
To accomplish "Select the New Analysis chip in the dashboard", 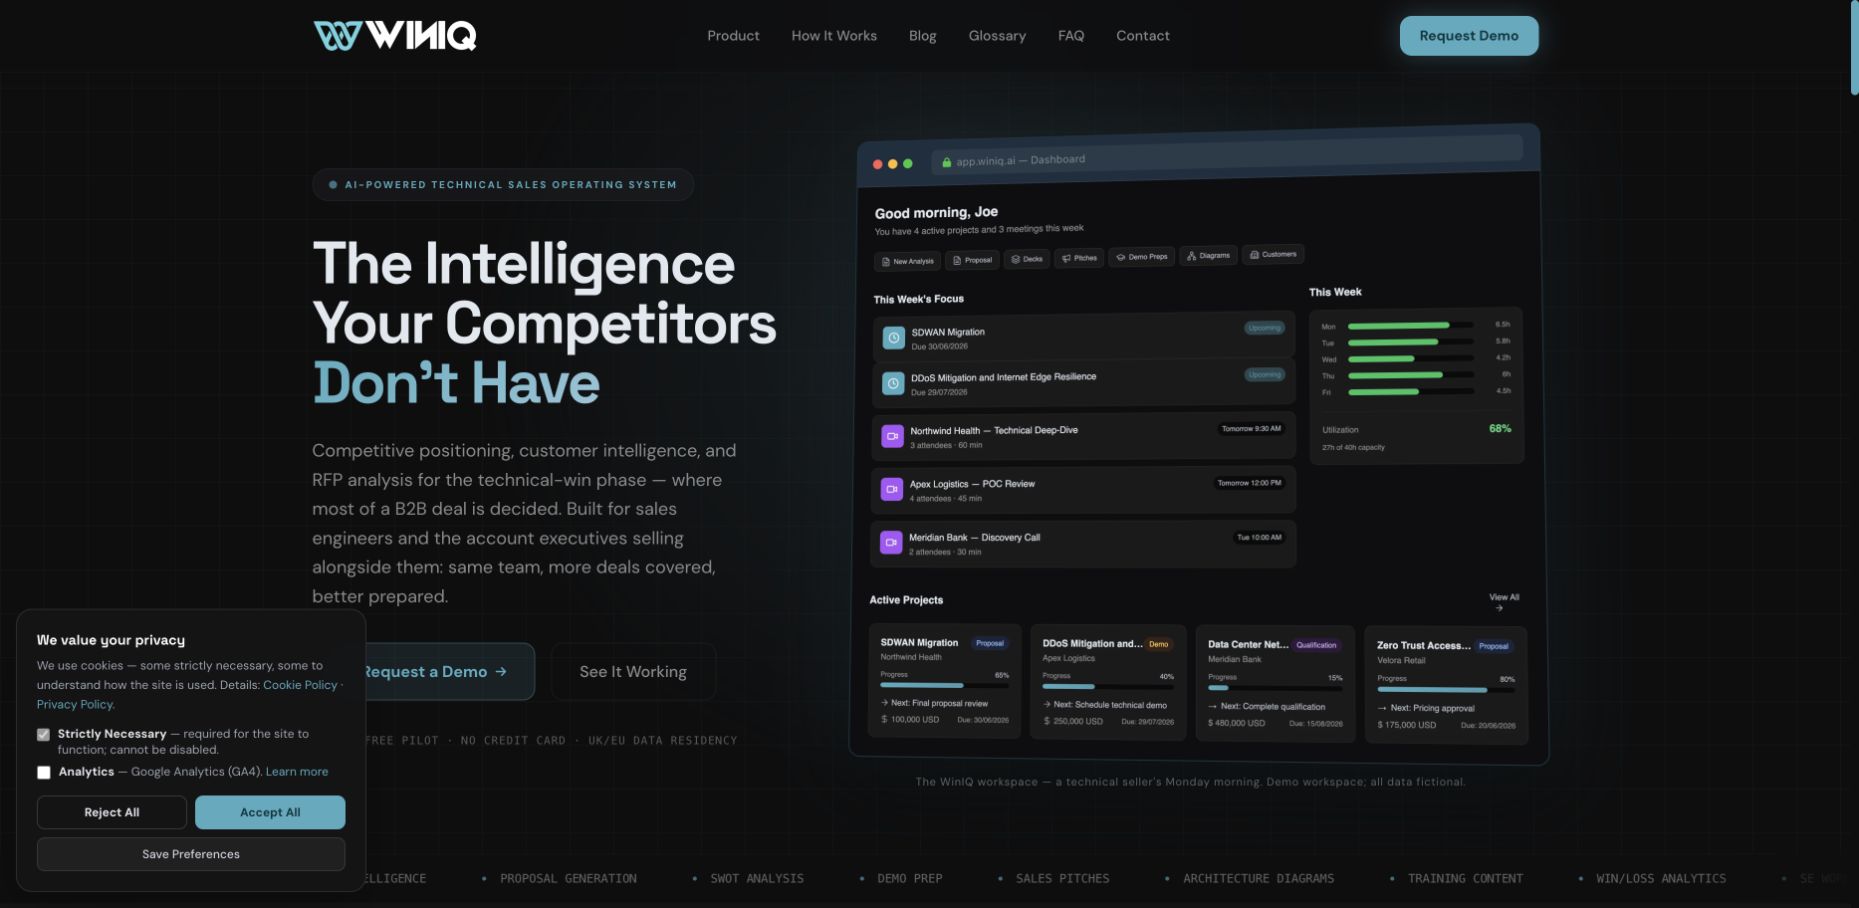I will click(x=908, y=262).
